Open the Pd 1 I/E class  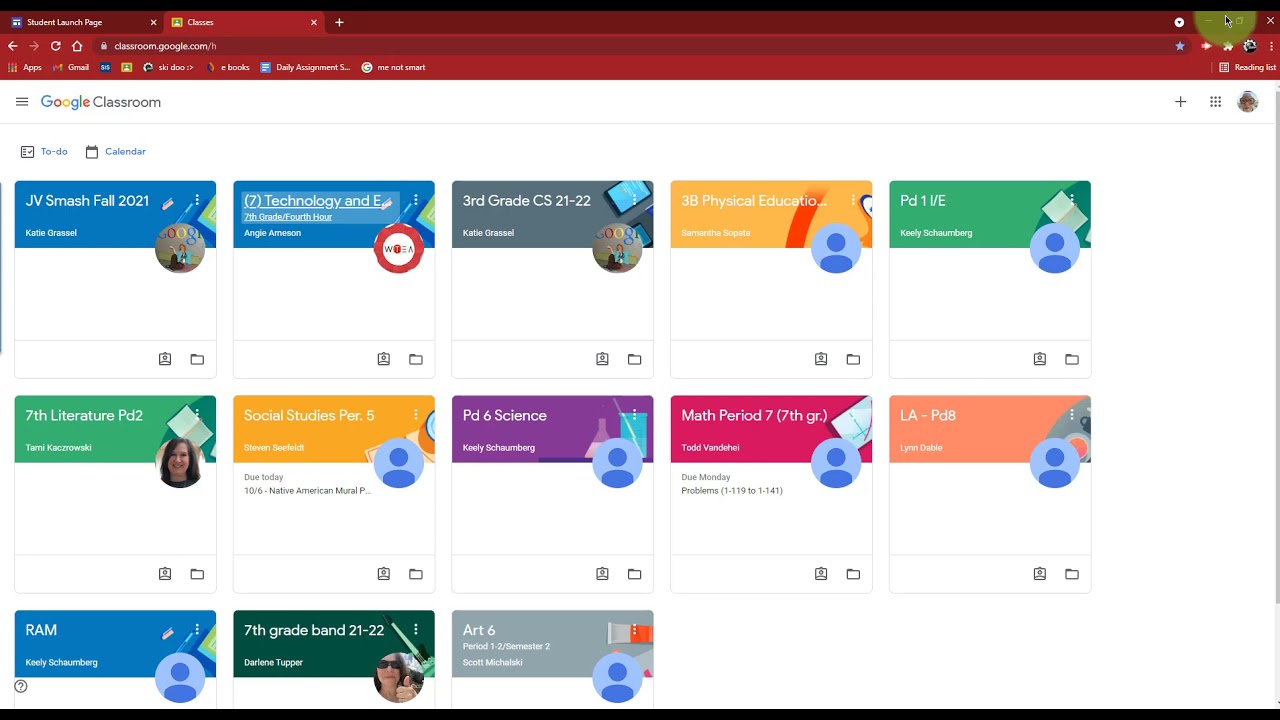pyautogui.click(x=922, y=201)
